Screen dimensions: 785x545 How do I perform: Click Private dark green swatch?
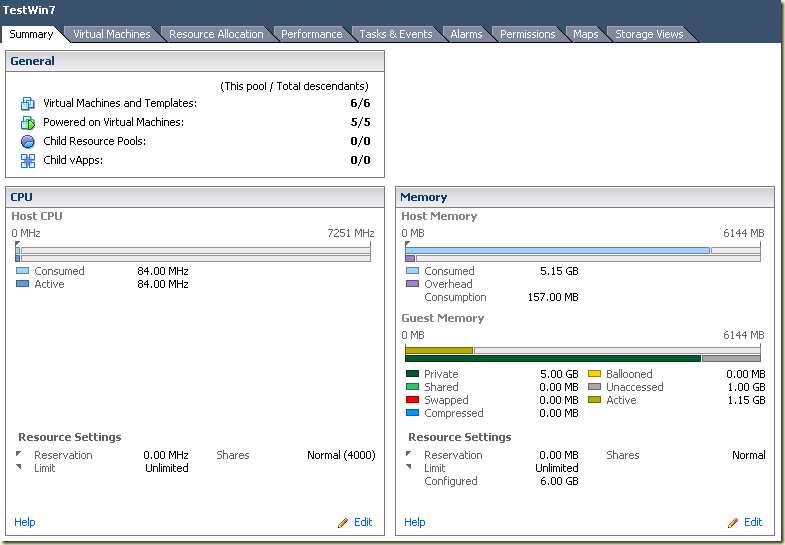pos(413,374)
